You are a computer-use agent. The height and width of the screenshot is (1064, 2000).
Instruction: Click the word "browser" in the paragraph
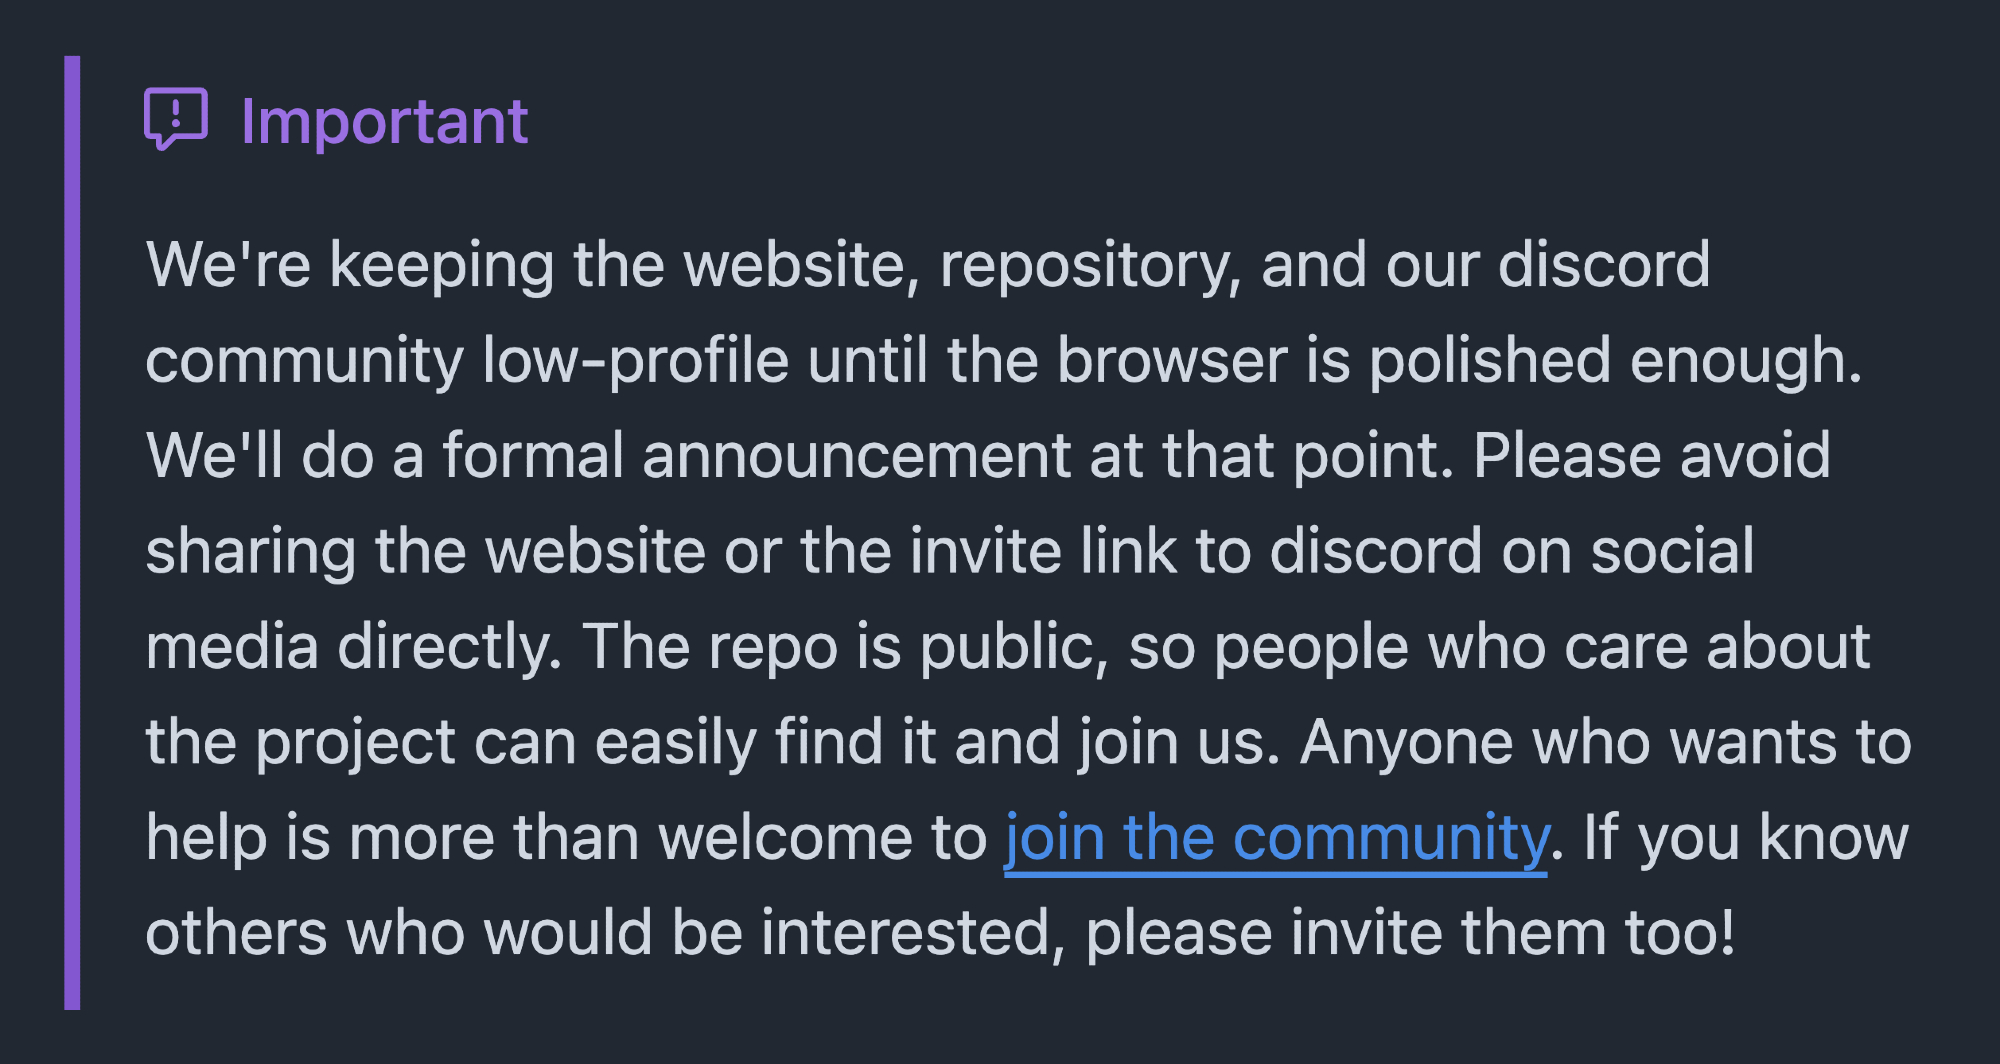point(1171,360)
